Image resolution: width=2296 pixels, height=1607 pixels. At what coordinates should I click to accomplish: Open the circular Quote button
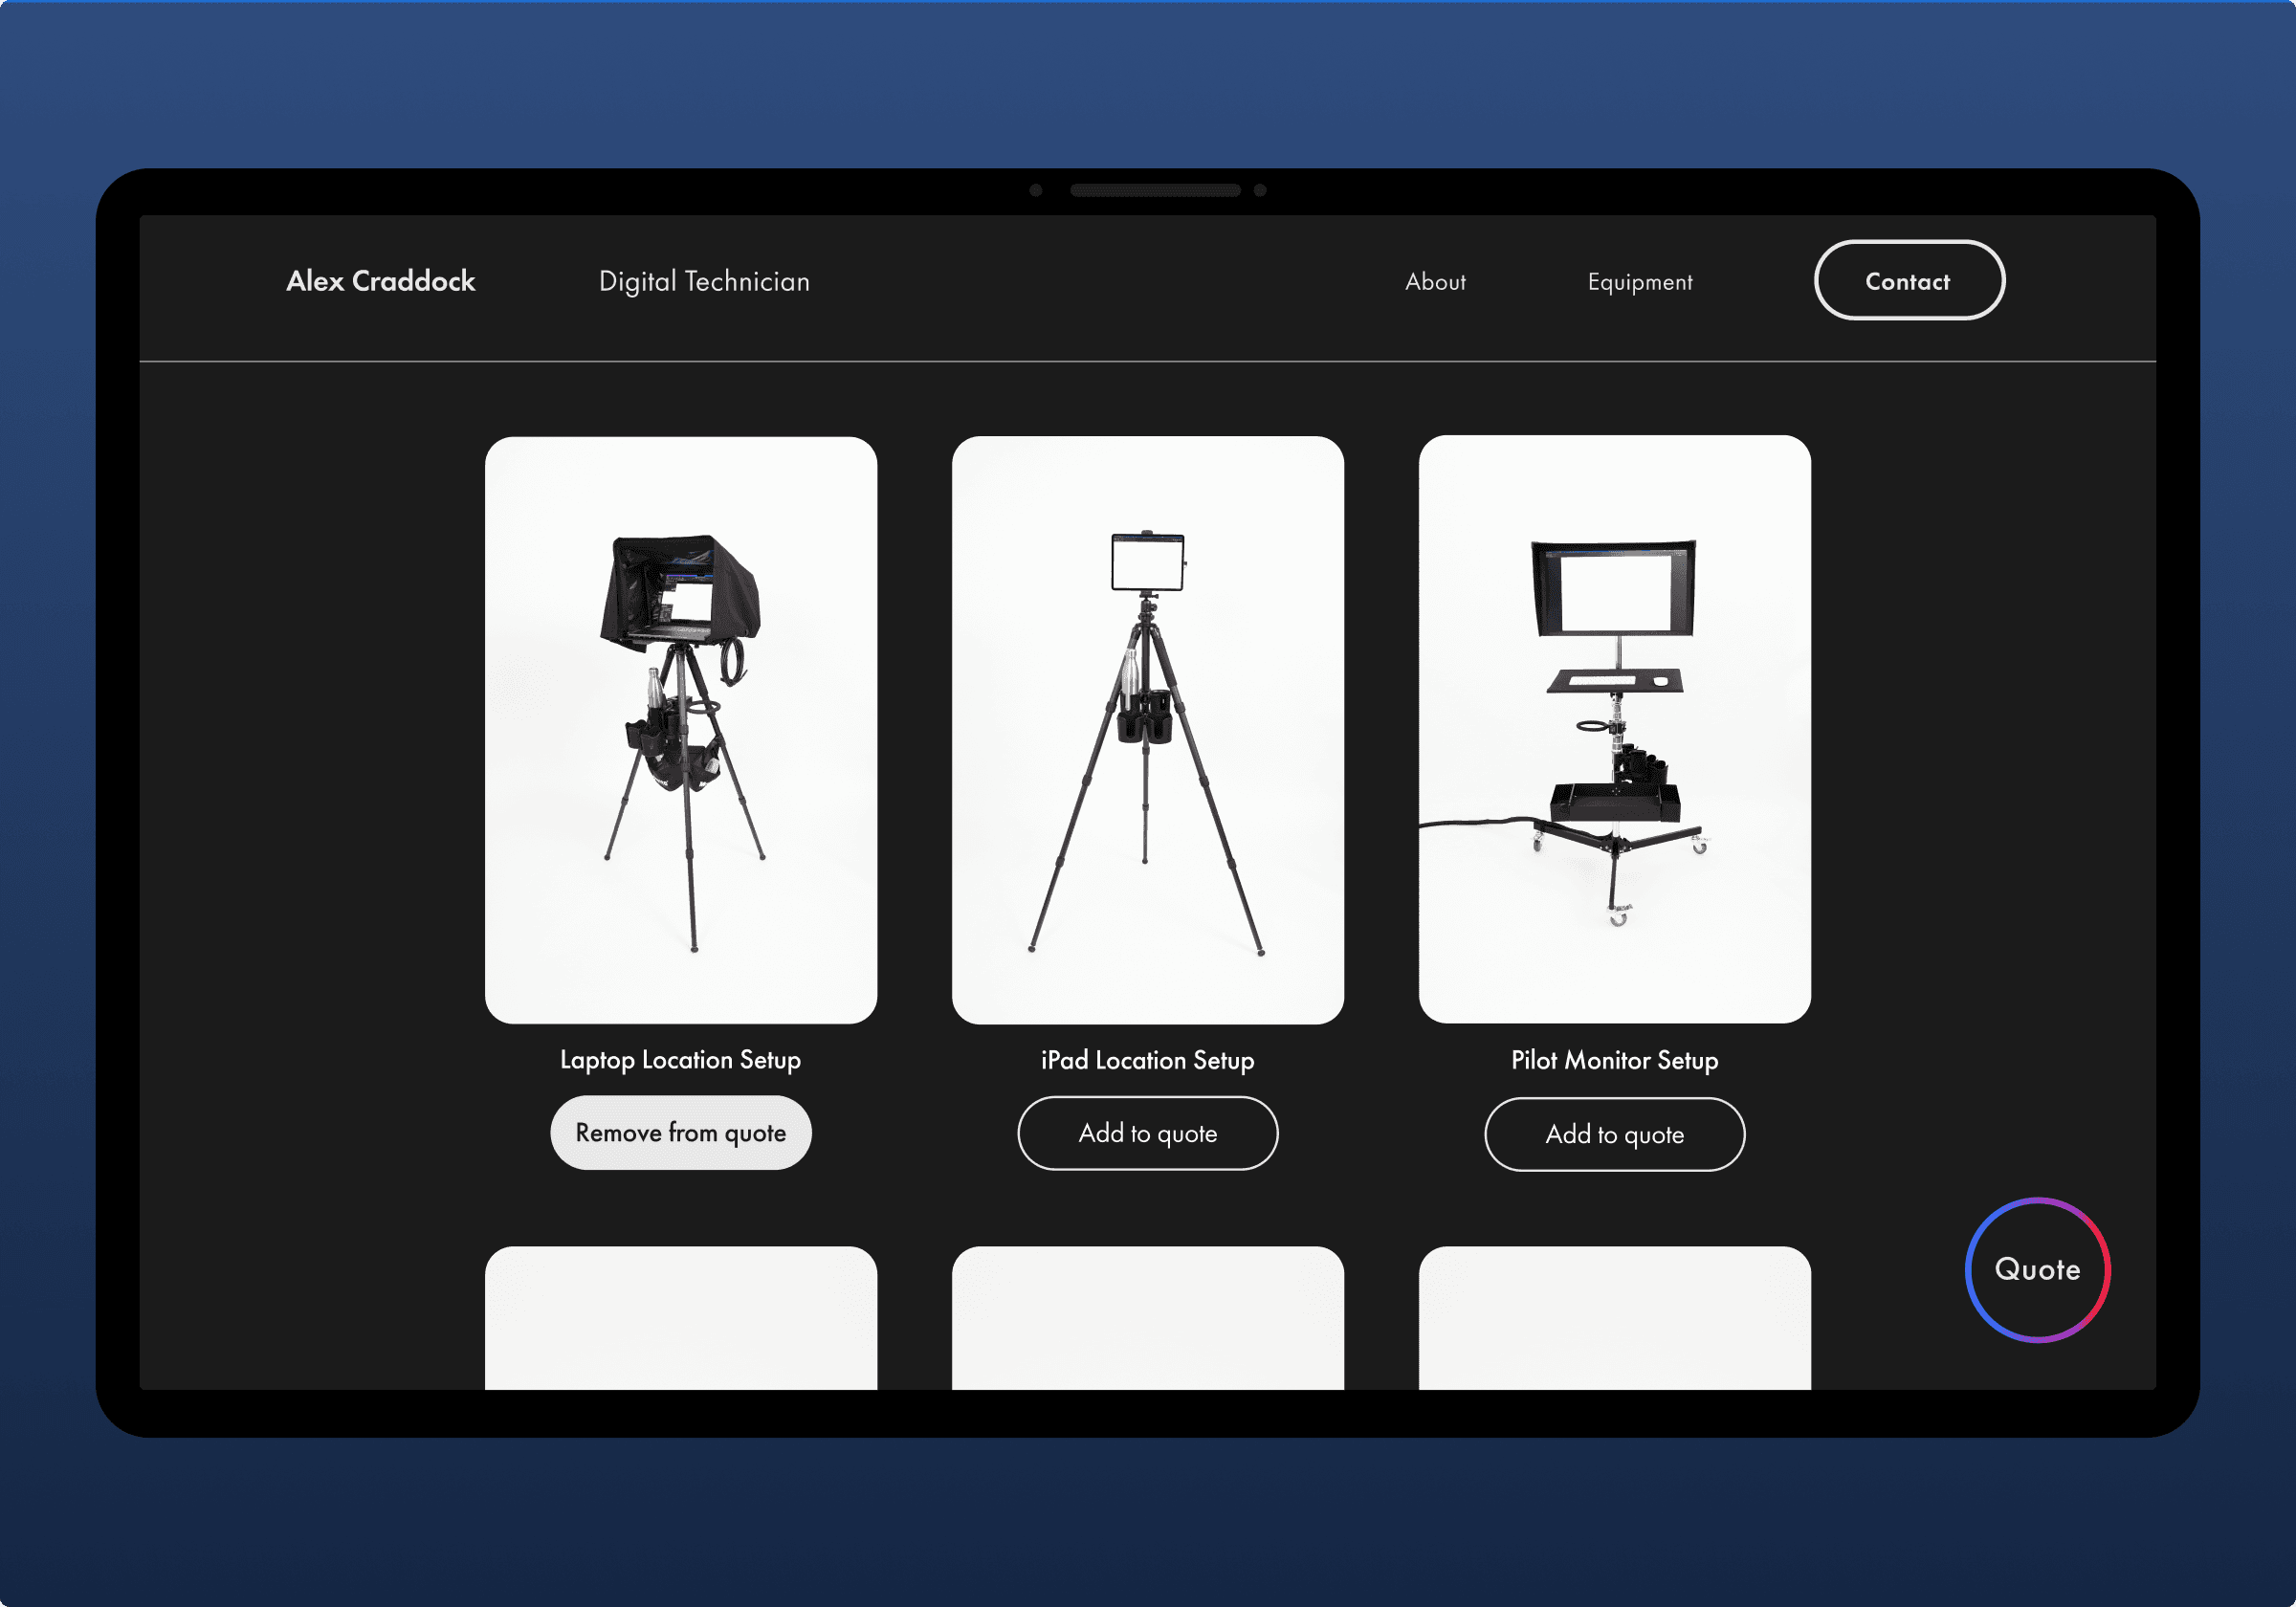[x=2037, y=1269]
